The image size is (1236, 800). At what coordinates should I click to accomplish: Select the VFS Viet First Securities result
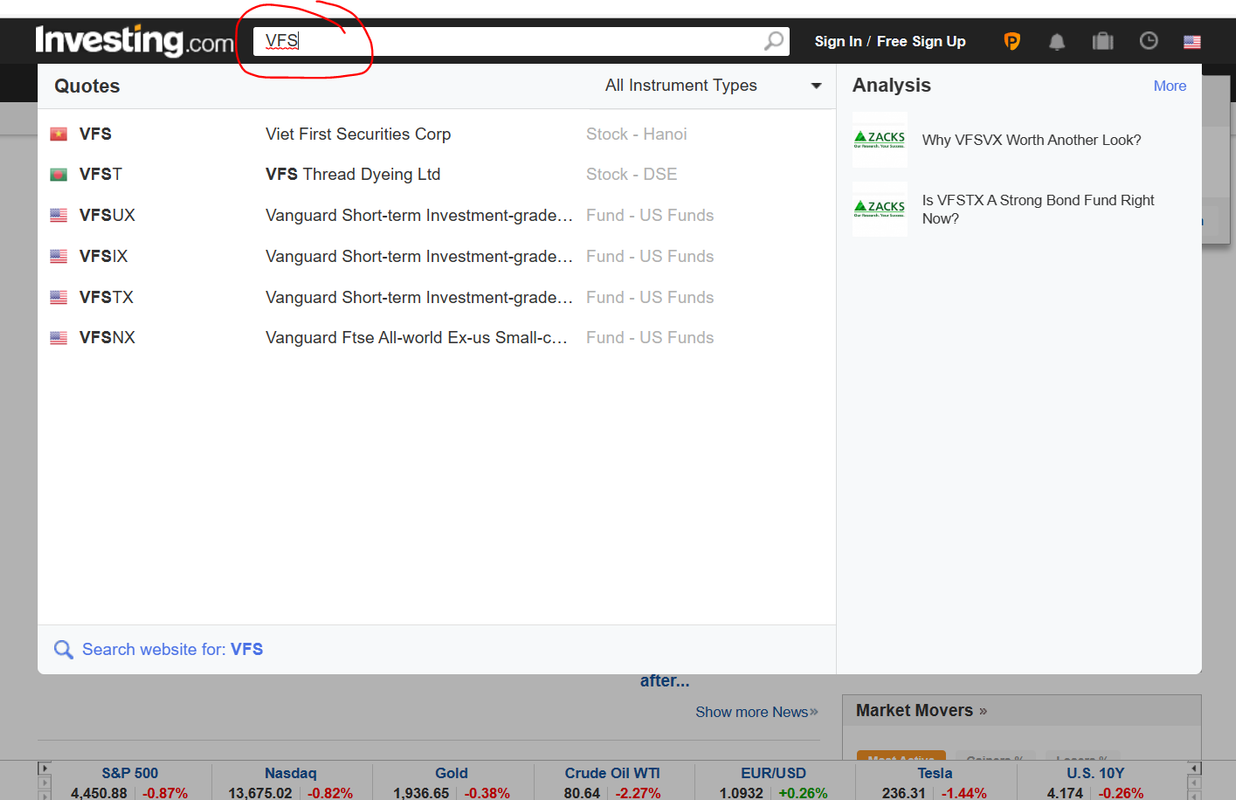pyautogui.click(x=436, y=134)
